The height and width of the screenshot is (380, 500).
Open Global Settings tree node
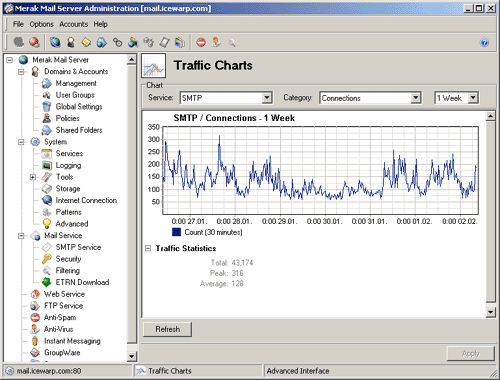point(79,107)
